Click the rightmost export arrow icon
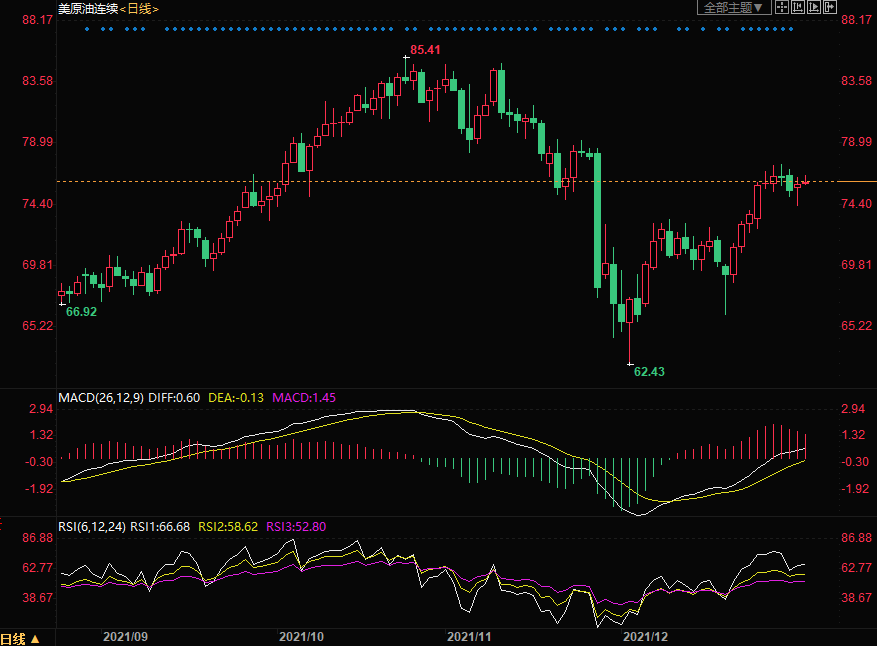This screenshot has height=646, width=877. (x=830, y=8)
